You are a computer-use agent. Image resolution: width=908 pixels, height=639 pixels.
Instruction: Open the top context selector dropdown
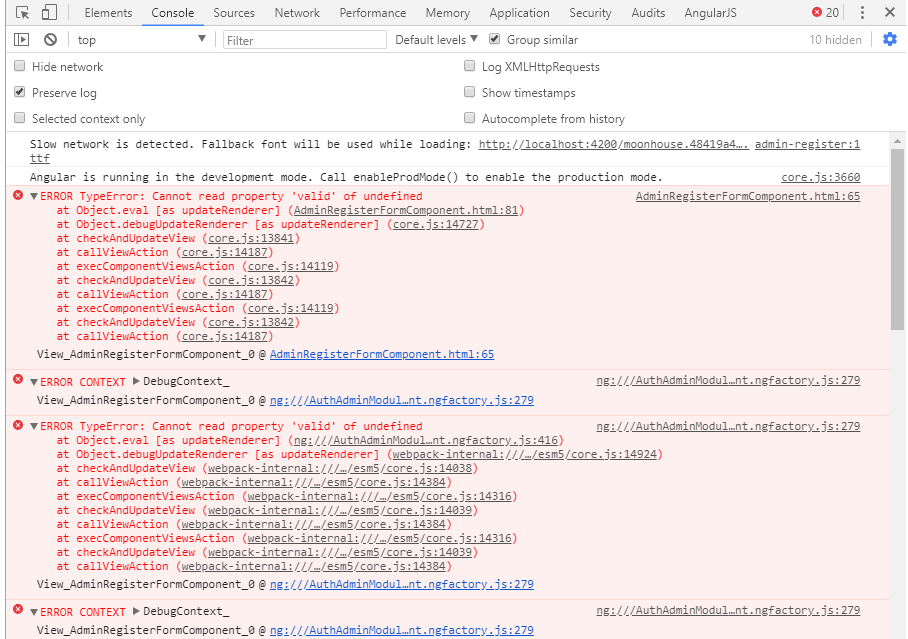pyautogui.click(x=141, y=39)
